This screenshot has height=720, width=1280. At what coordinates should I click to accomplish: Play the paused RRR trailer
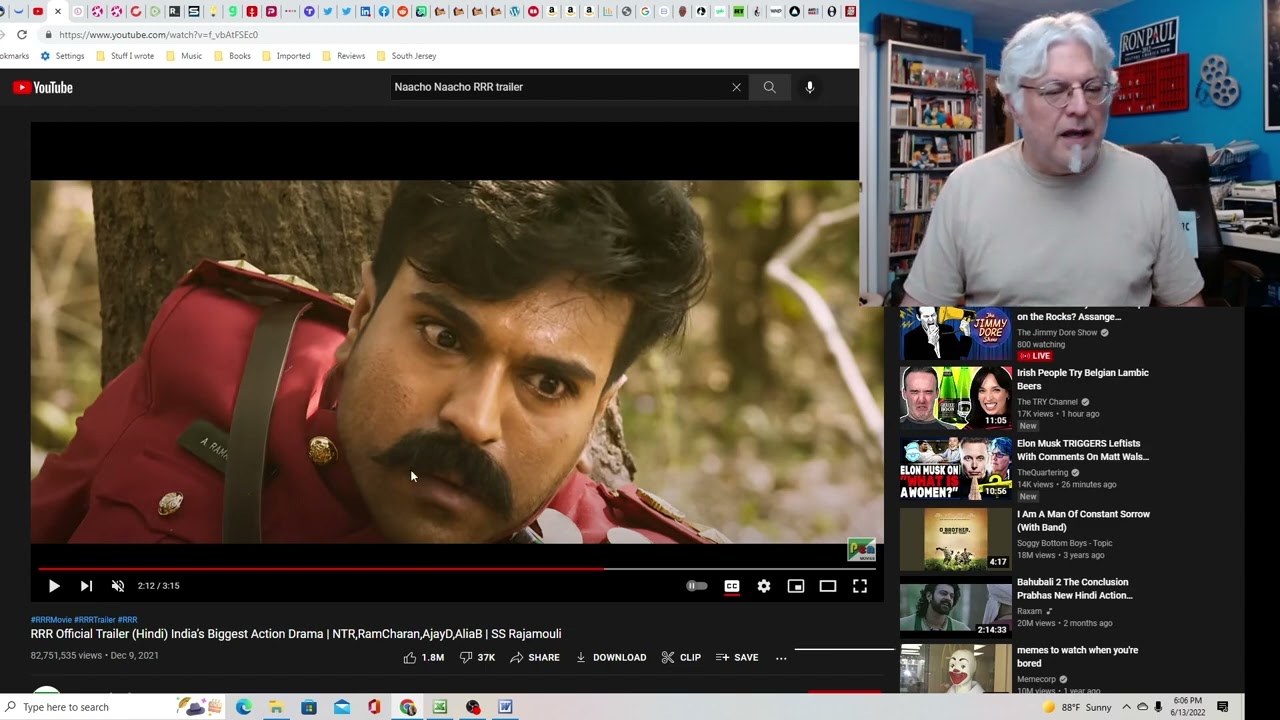(54, 586)
